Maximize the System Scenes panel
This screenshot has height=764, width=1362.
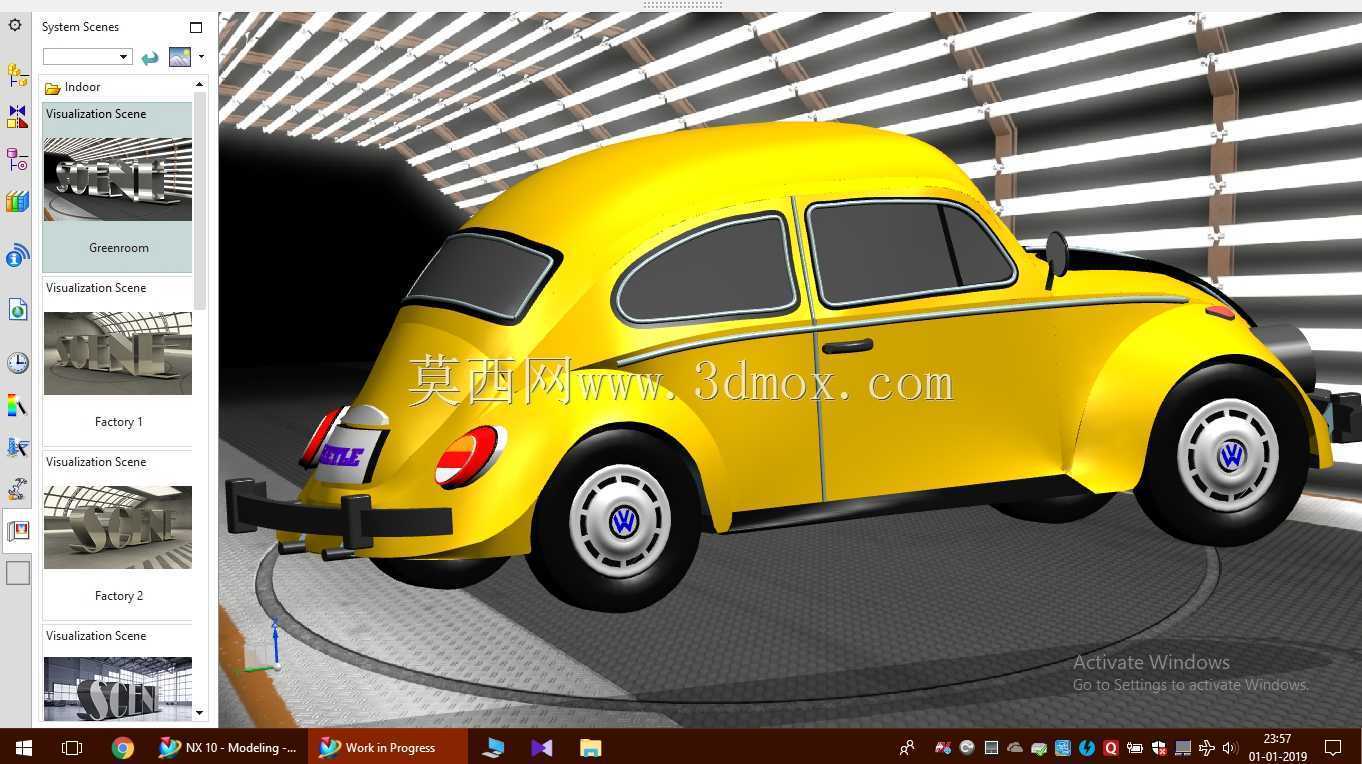[196, 27]
